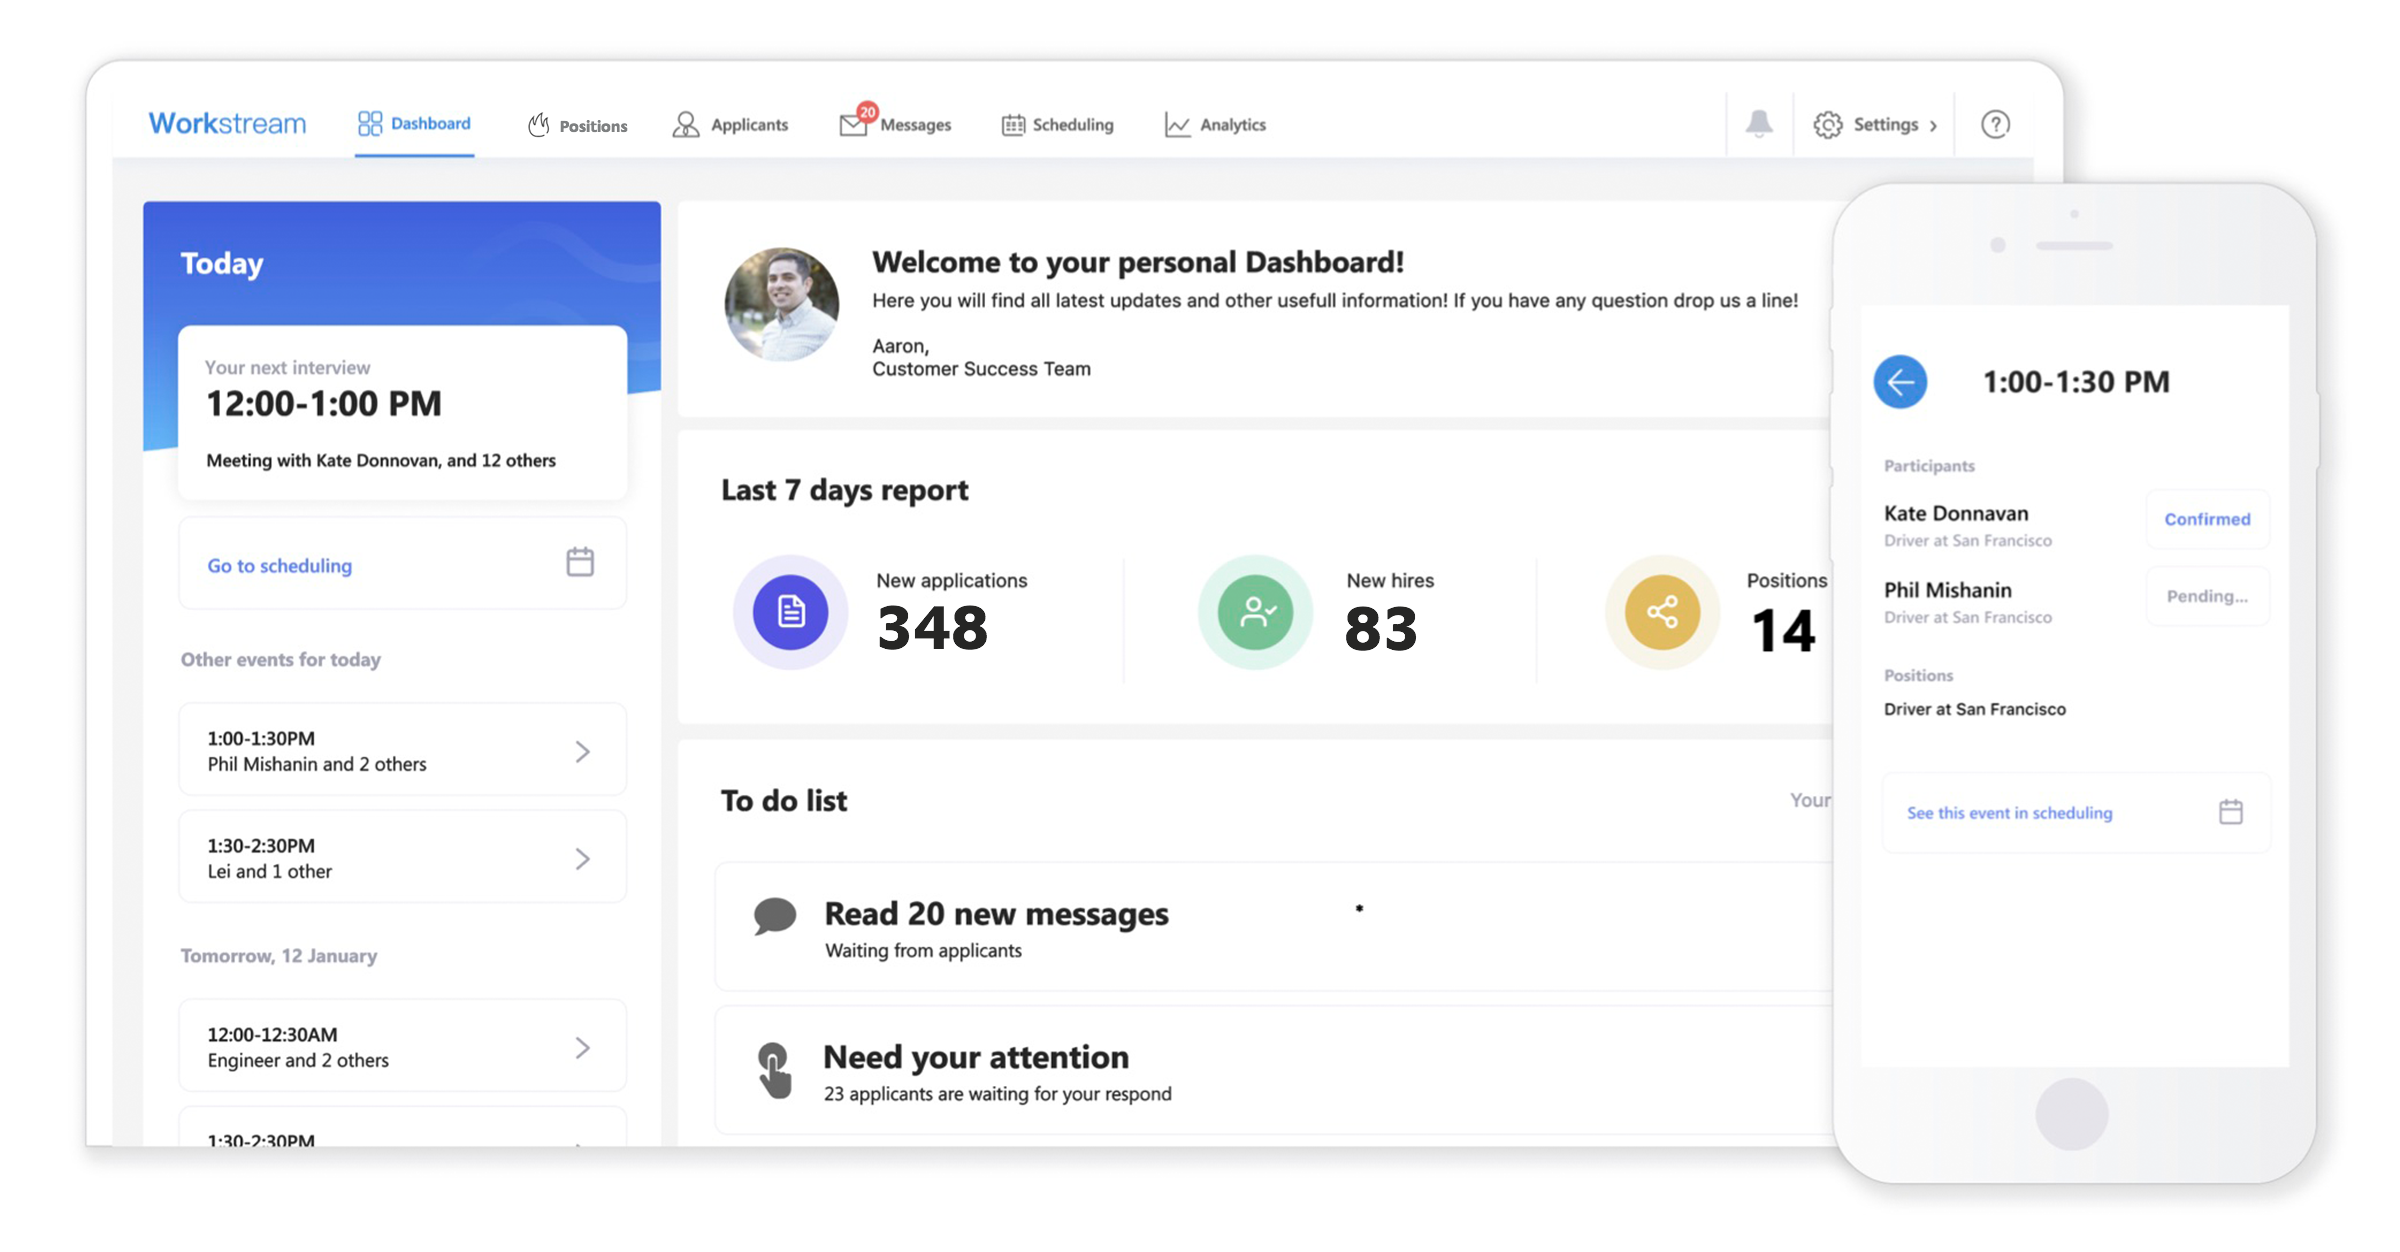Open Analytics with the chart icon
This screenshot has width=2400, height=1252.
(x=1176, y=124)
